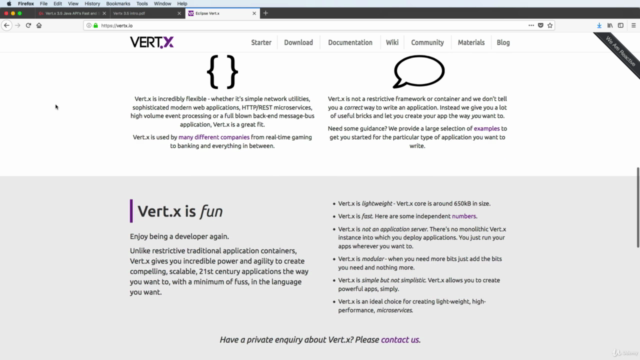
Task: Close the Eclipse Vert.x tab
Action: click(254, 13)
